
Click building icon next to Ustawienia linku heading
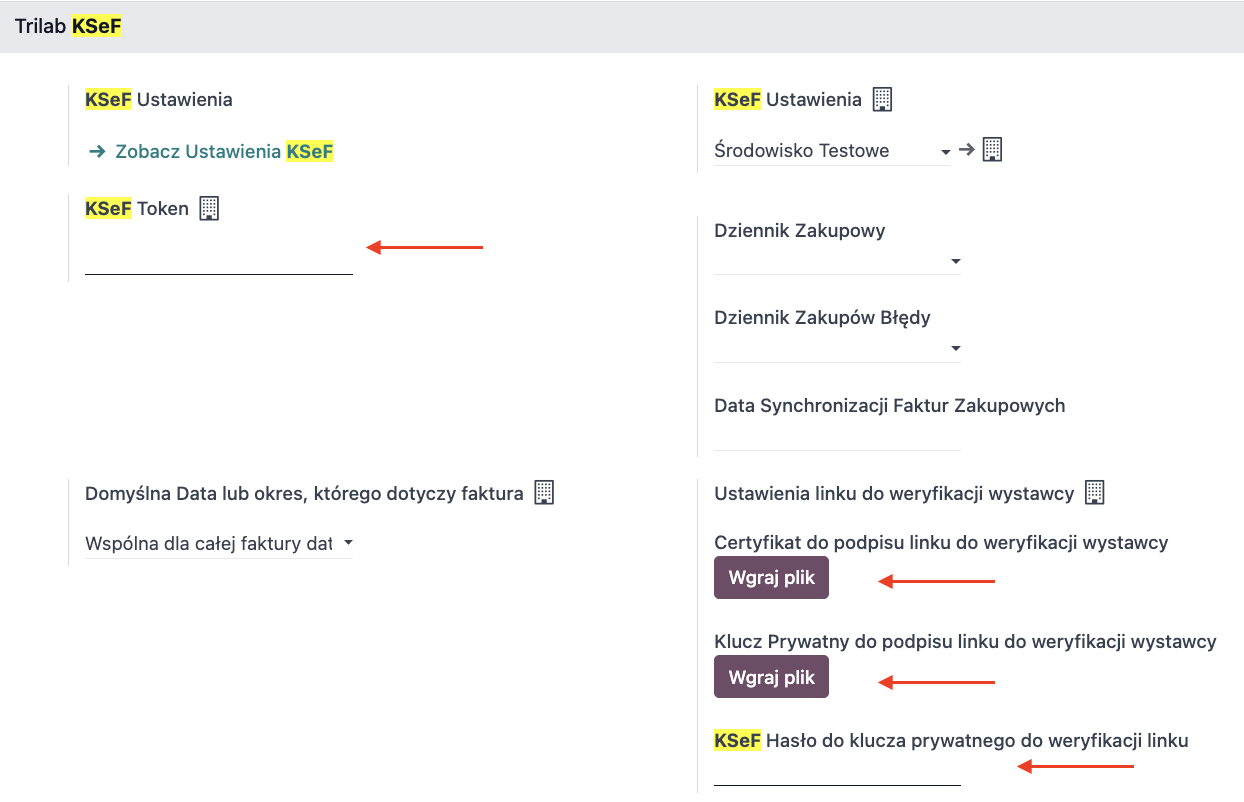1095,492
